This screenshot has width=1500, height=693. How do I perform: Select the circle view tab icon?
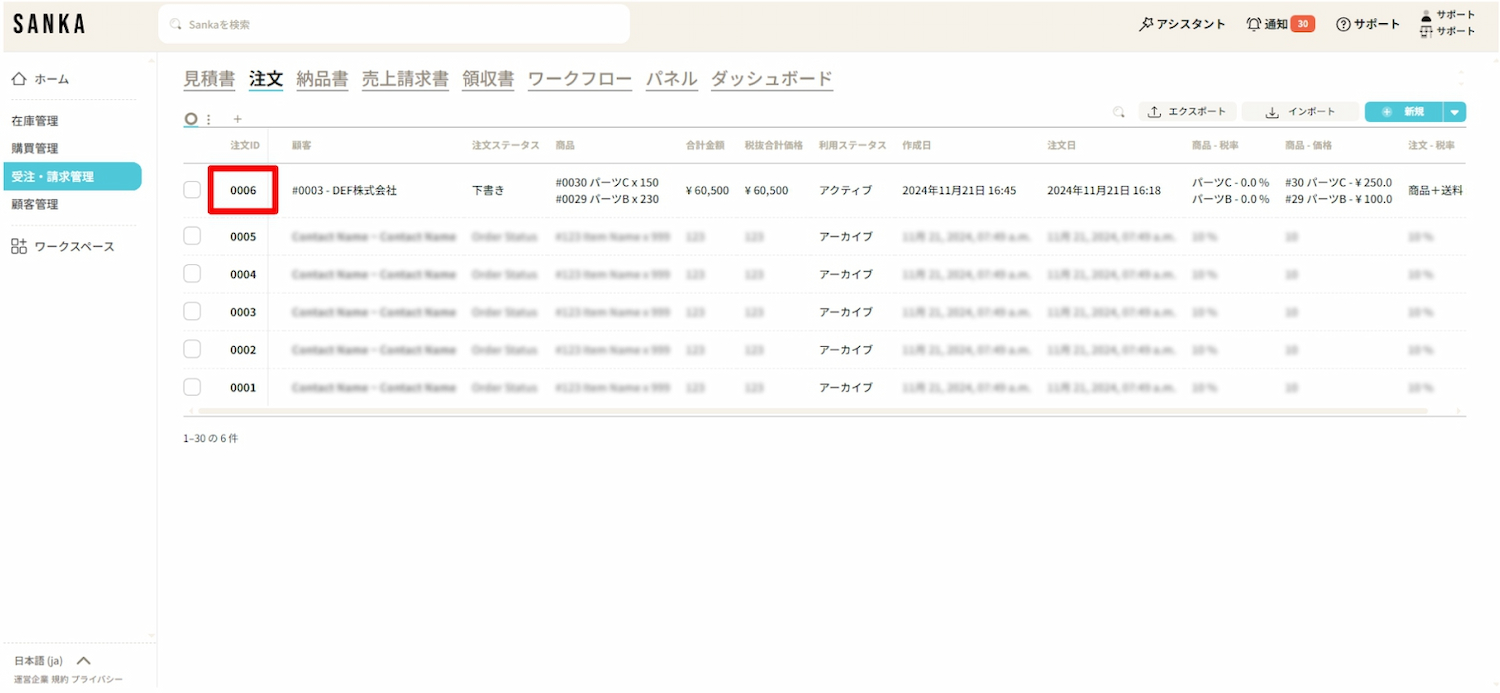[x=191, y=118]
